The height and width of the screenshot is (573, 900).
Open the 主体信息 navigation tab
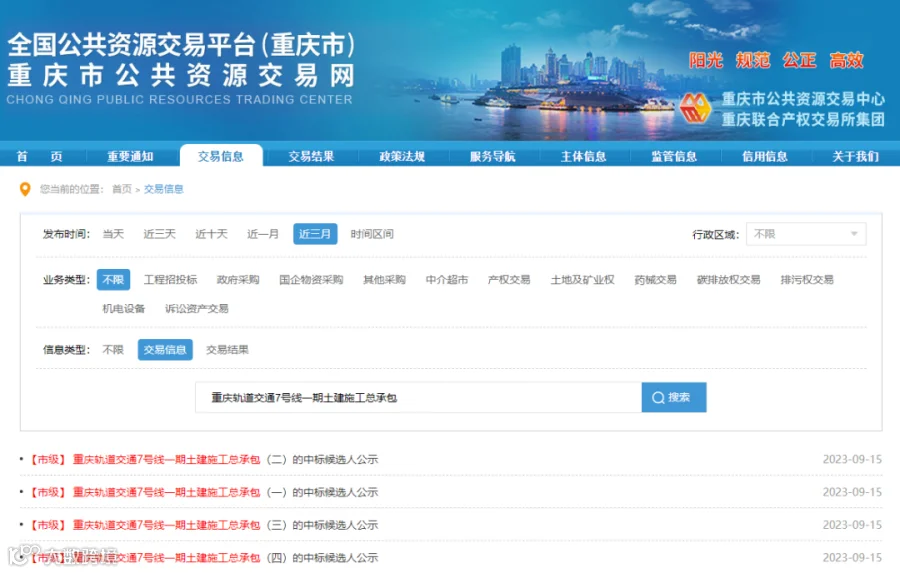coord(583,156)
